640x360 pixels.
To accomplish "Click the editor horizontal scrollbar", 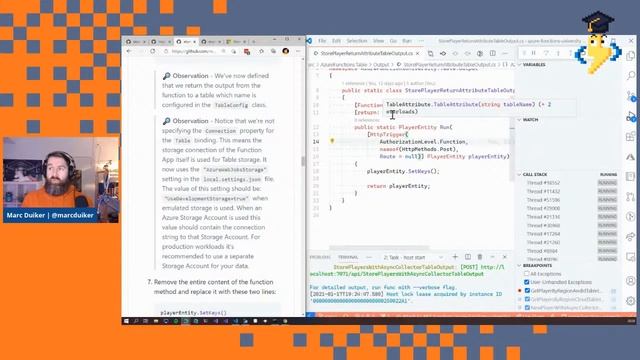I will [379, 247].
